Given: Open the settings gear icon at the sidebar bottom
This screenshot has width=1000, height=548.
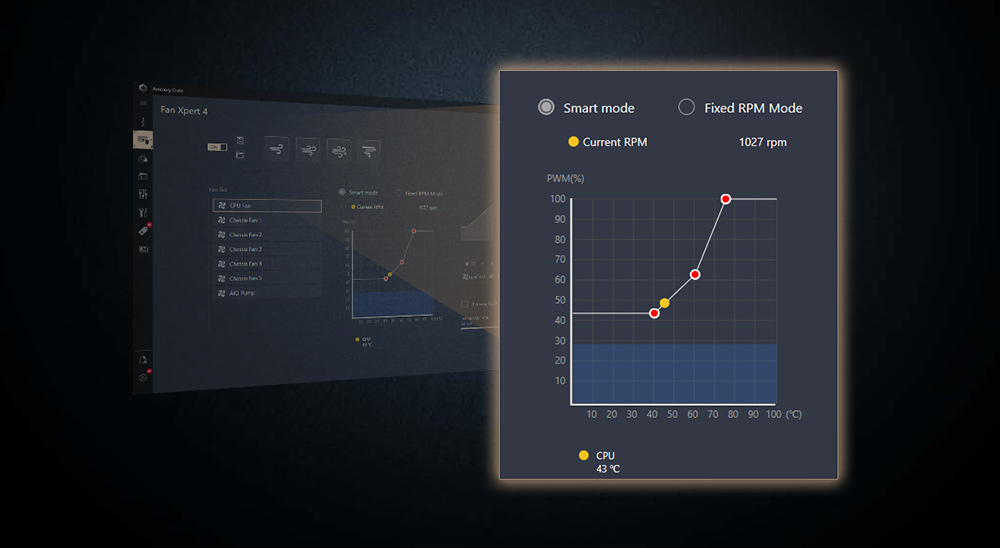Looking at the screenshot, I should click(x=143, y=377).
